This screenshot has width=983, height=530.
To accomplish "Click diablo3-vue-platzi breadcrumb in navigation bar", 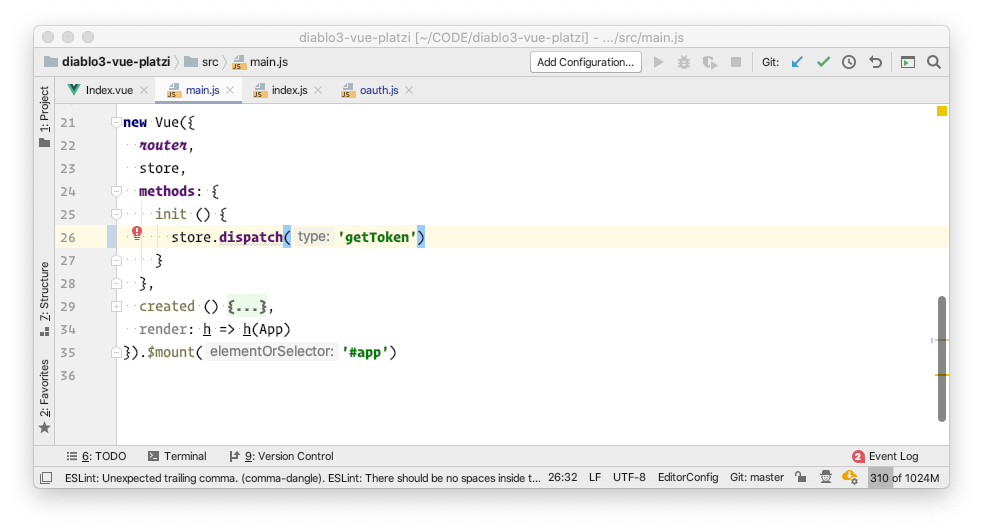I will click(x=107, y=62).
